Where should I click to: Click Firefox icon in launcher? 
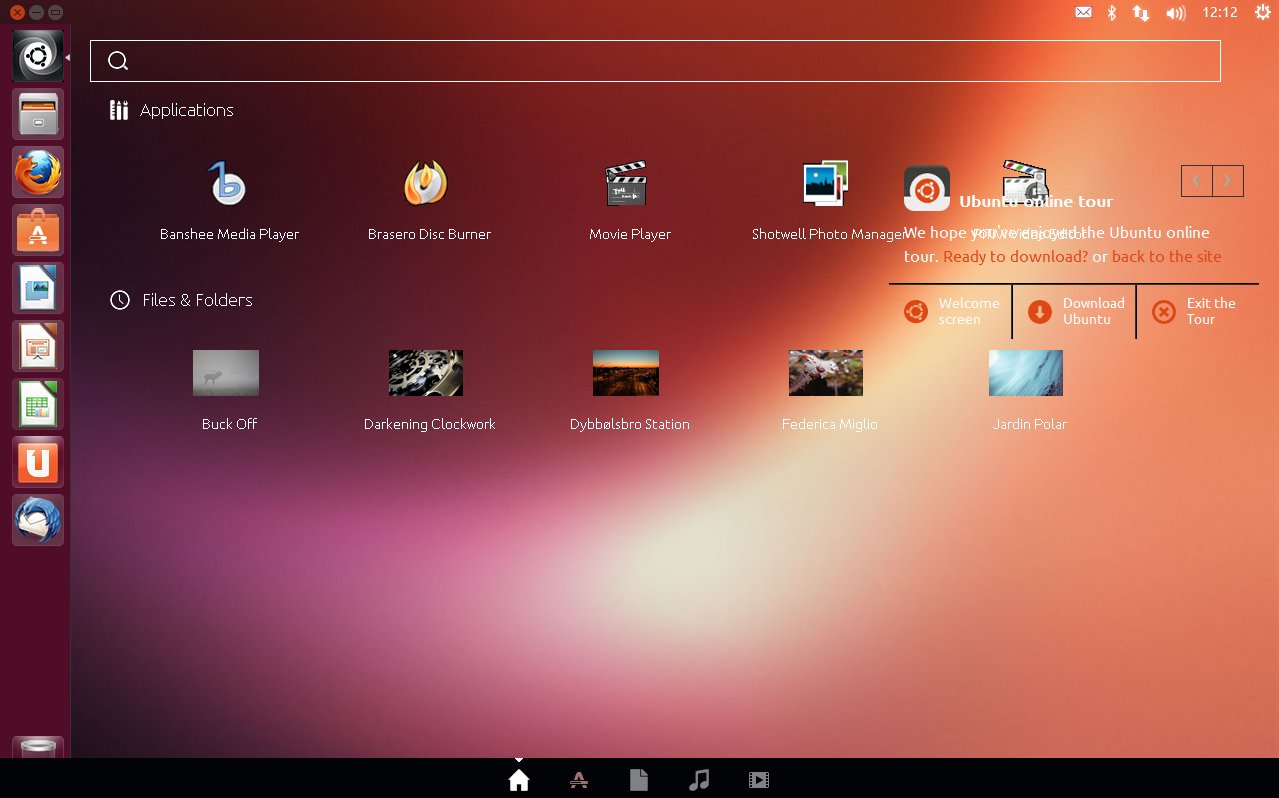coord(38,173)
